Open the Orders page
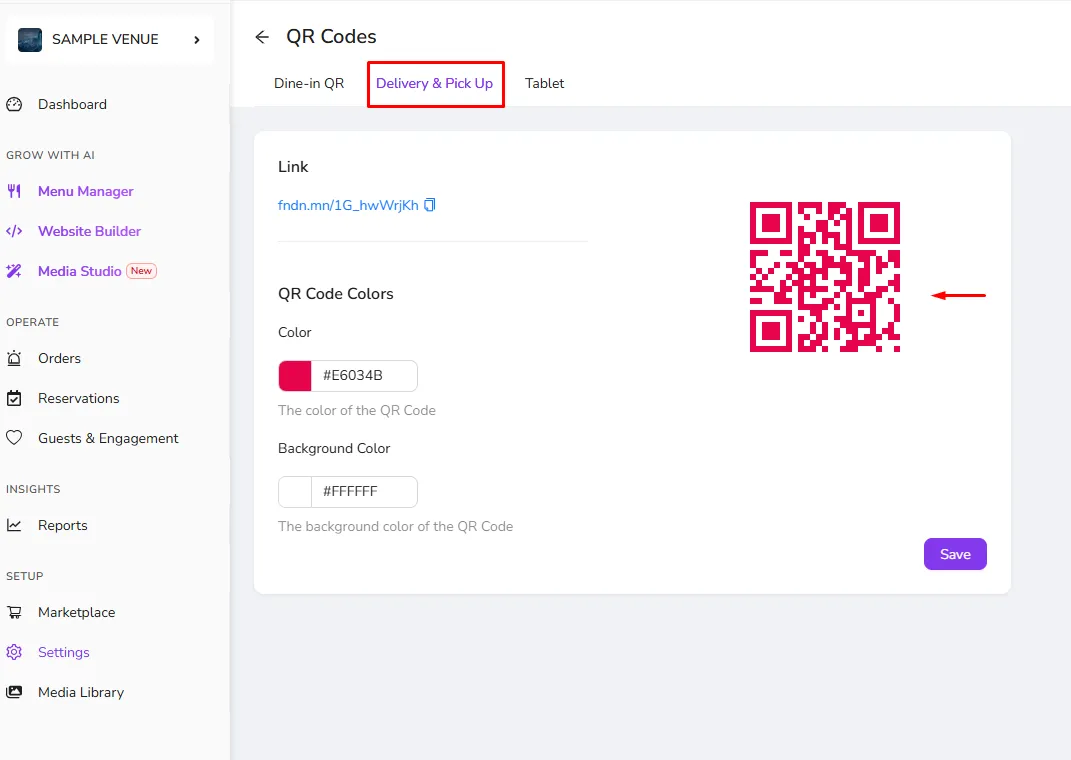The height and width of the screenshot is (760, 1071). (59, 358)
